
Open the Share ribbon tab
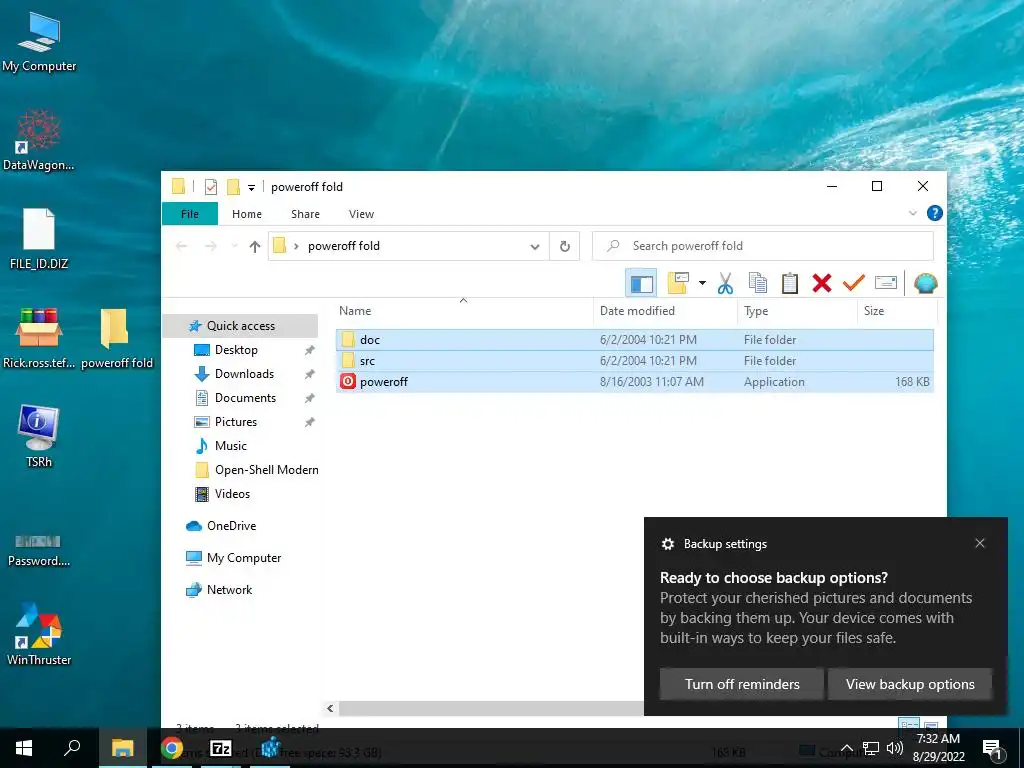pos(305,214)
